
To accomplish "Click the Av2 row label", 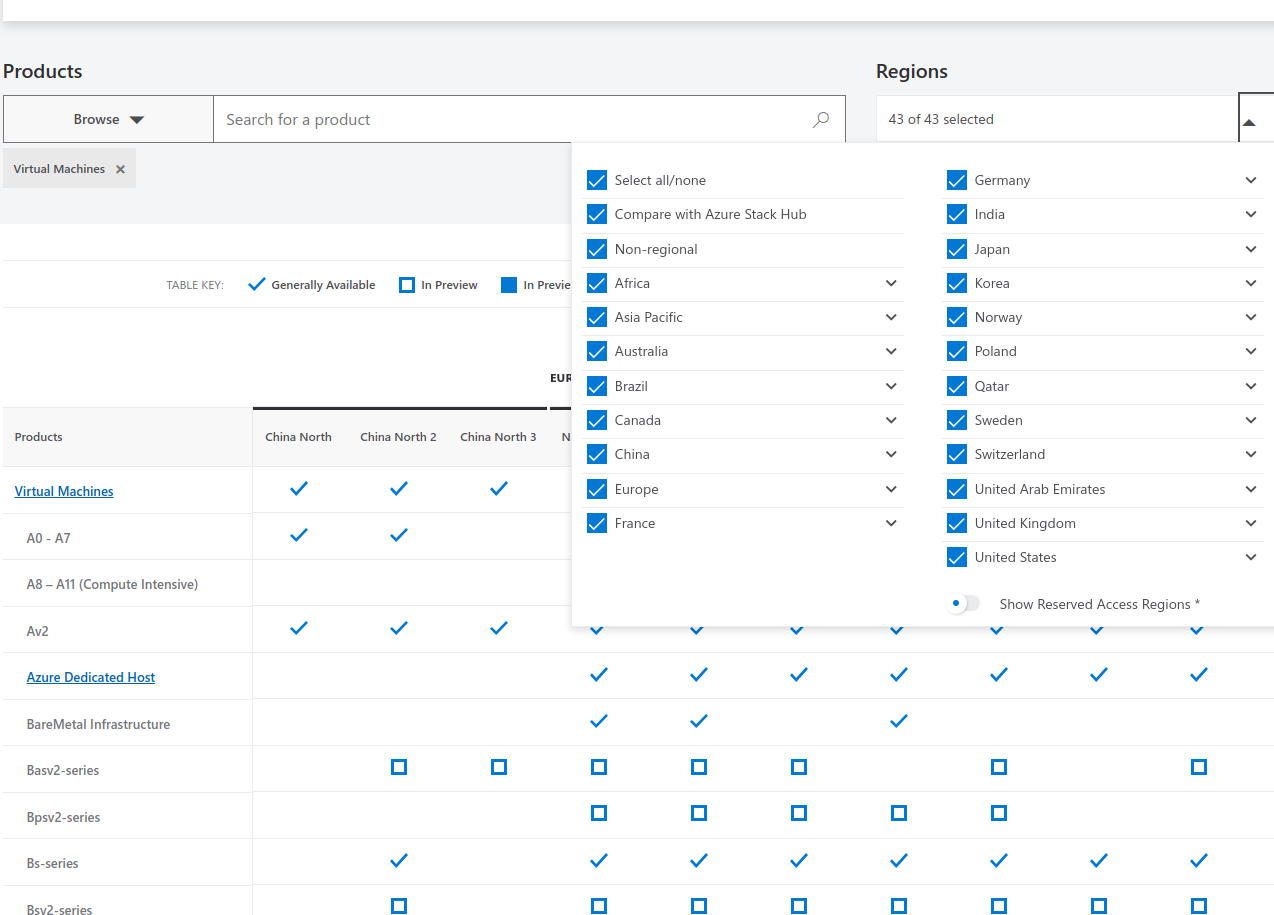I will click(38, 631).
